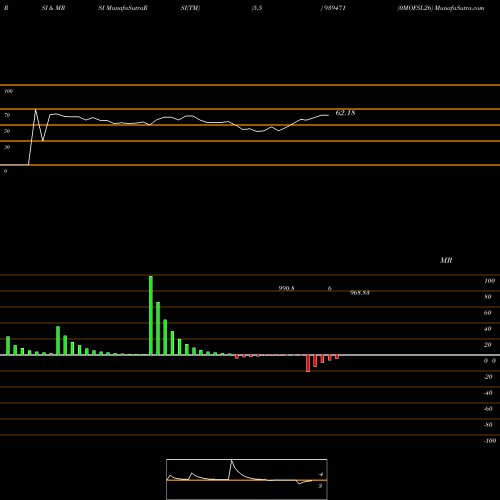The height and width of the screenshot is (500, 500).
Task: Click the RSI value 62.18 label
Action: coord(345,113)
